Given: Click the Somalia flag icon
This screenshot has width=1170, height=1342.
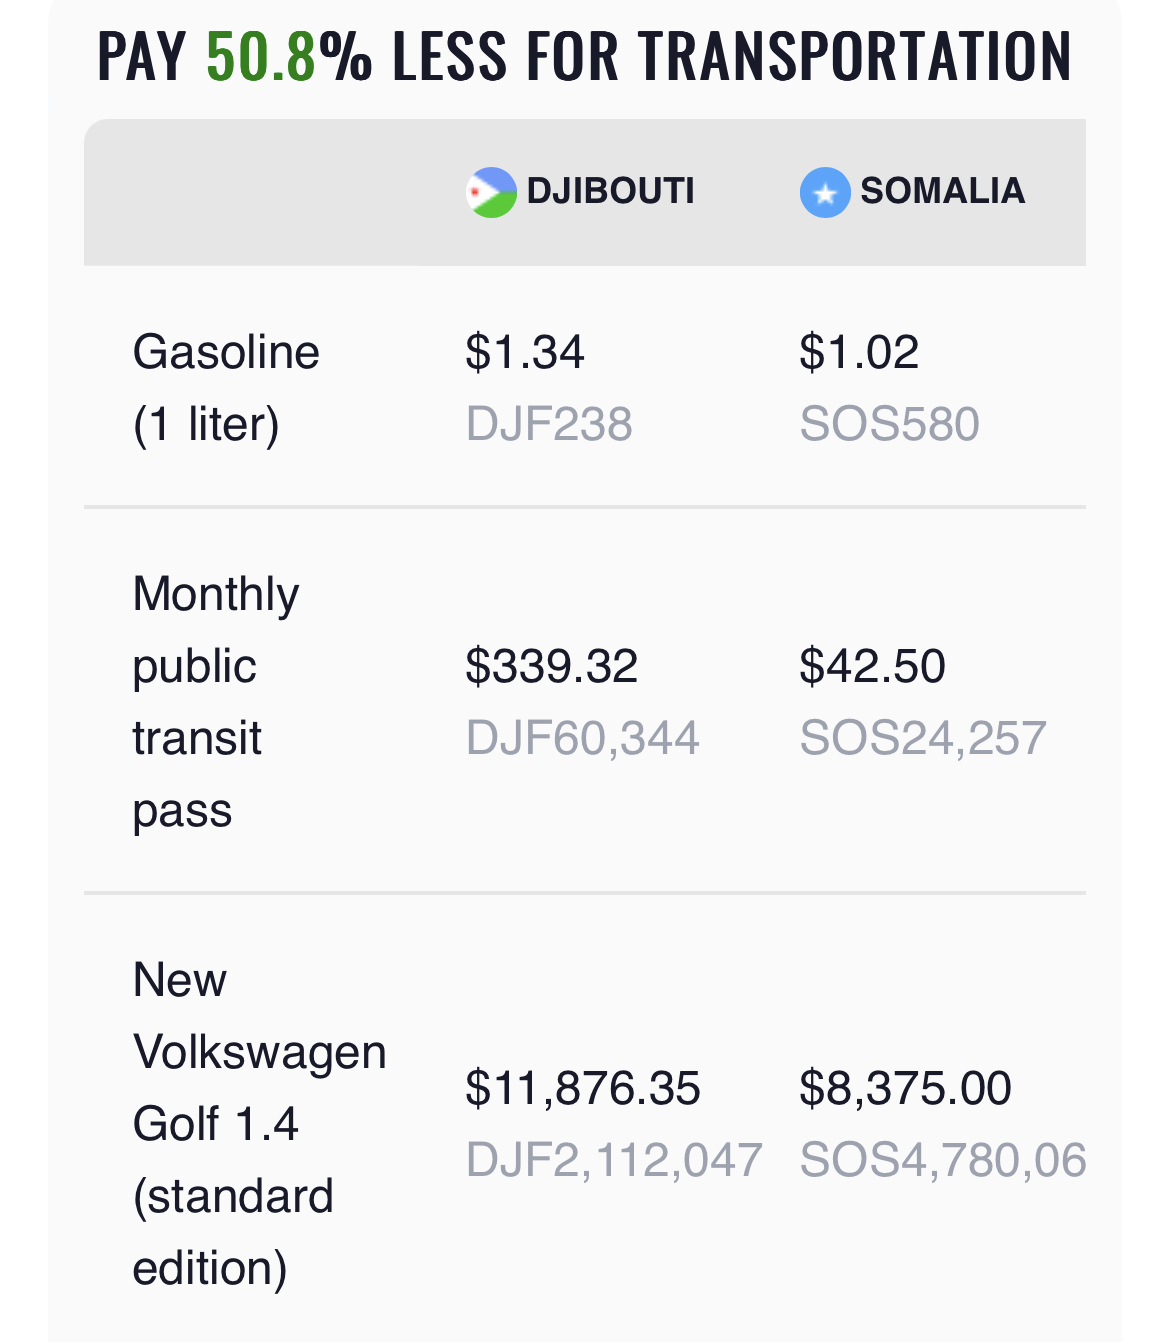Looking at the screenshot, I should 825,192.
